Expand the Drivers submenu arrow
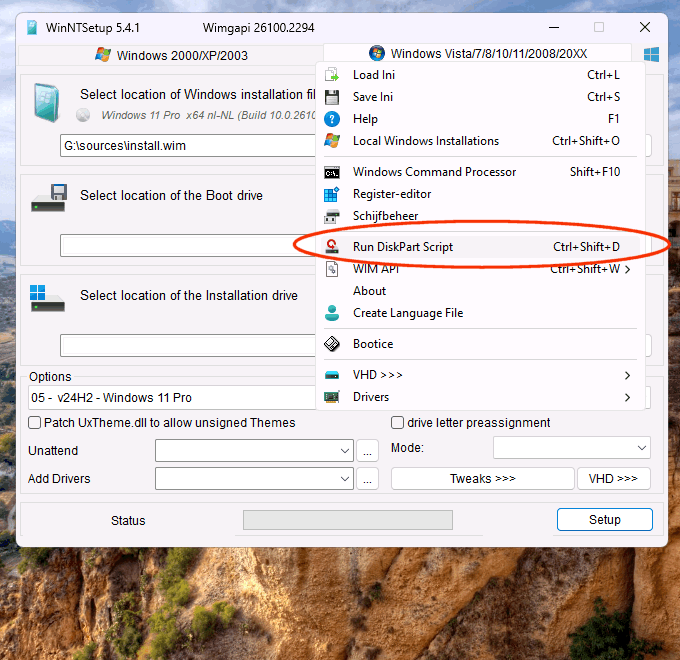Image resolution: width=680 pixels, height=660 pixels. (628, 397)
